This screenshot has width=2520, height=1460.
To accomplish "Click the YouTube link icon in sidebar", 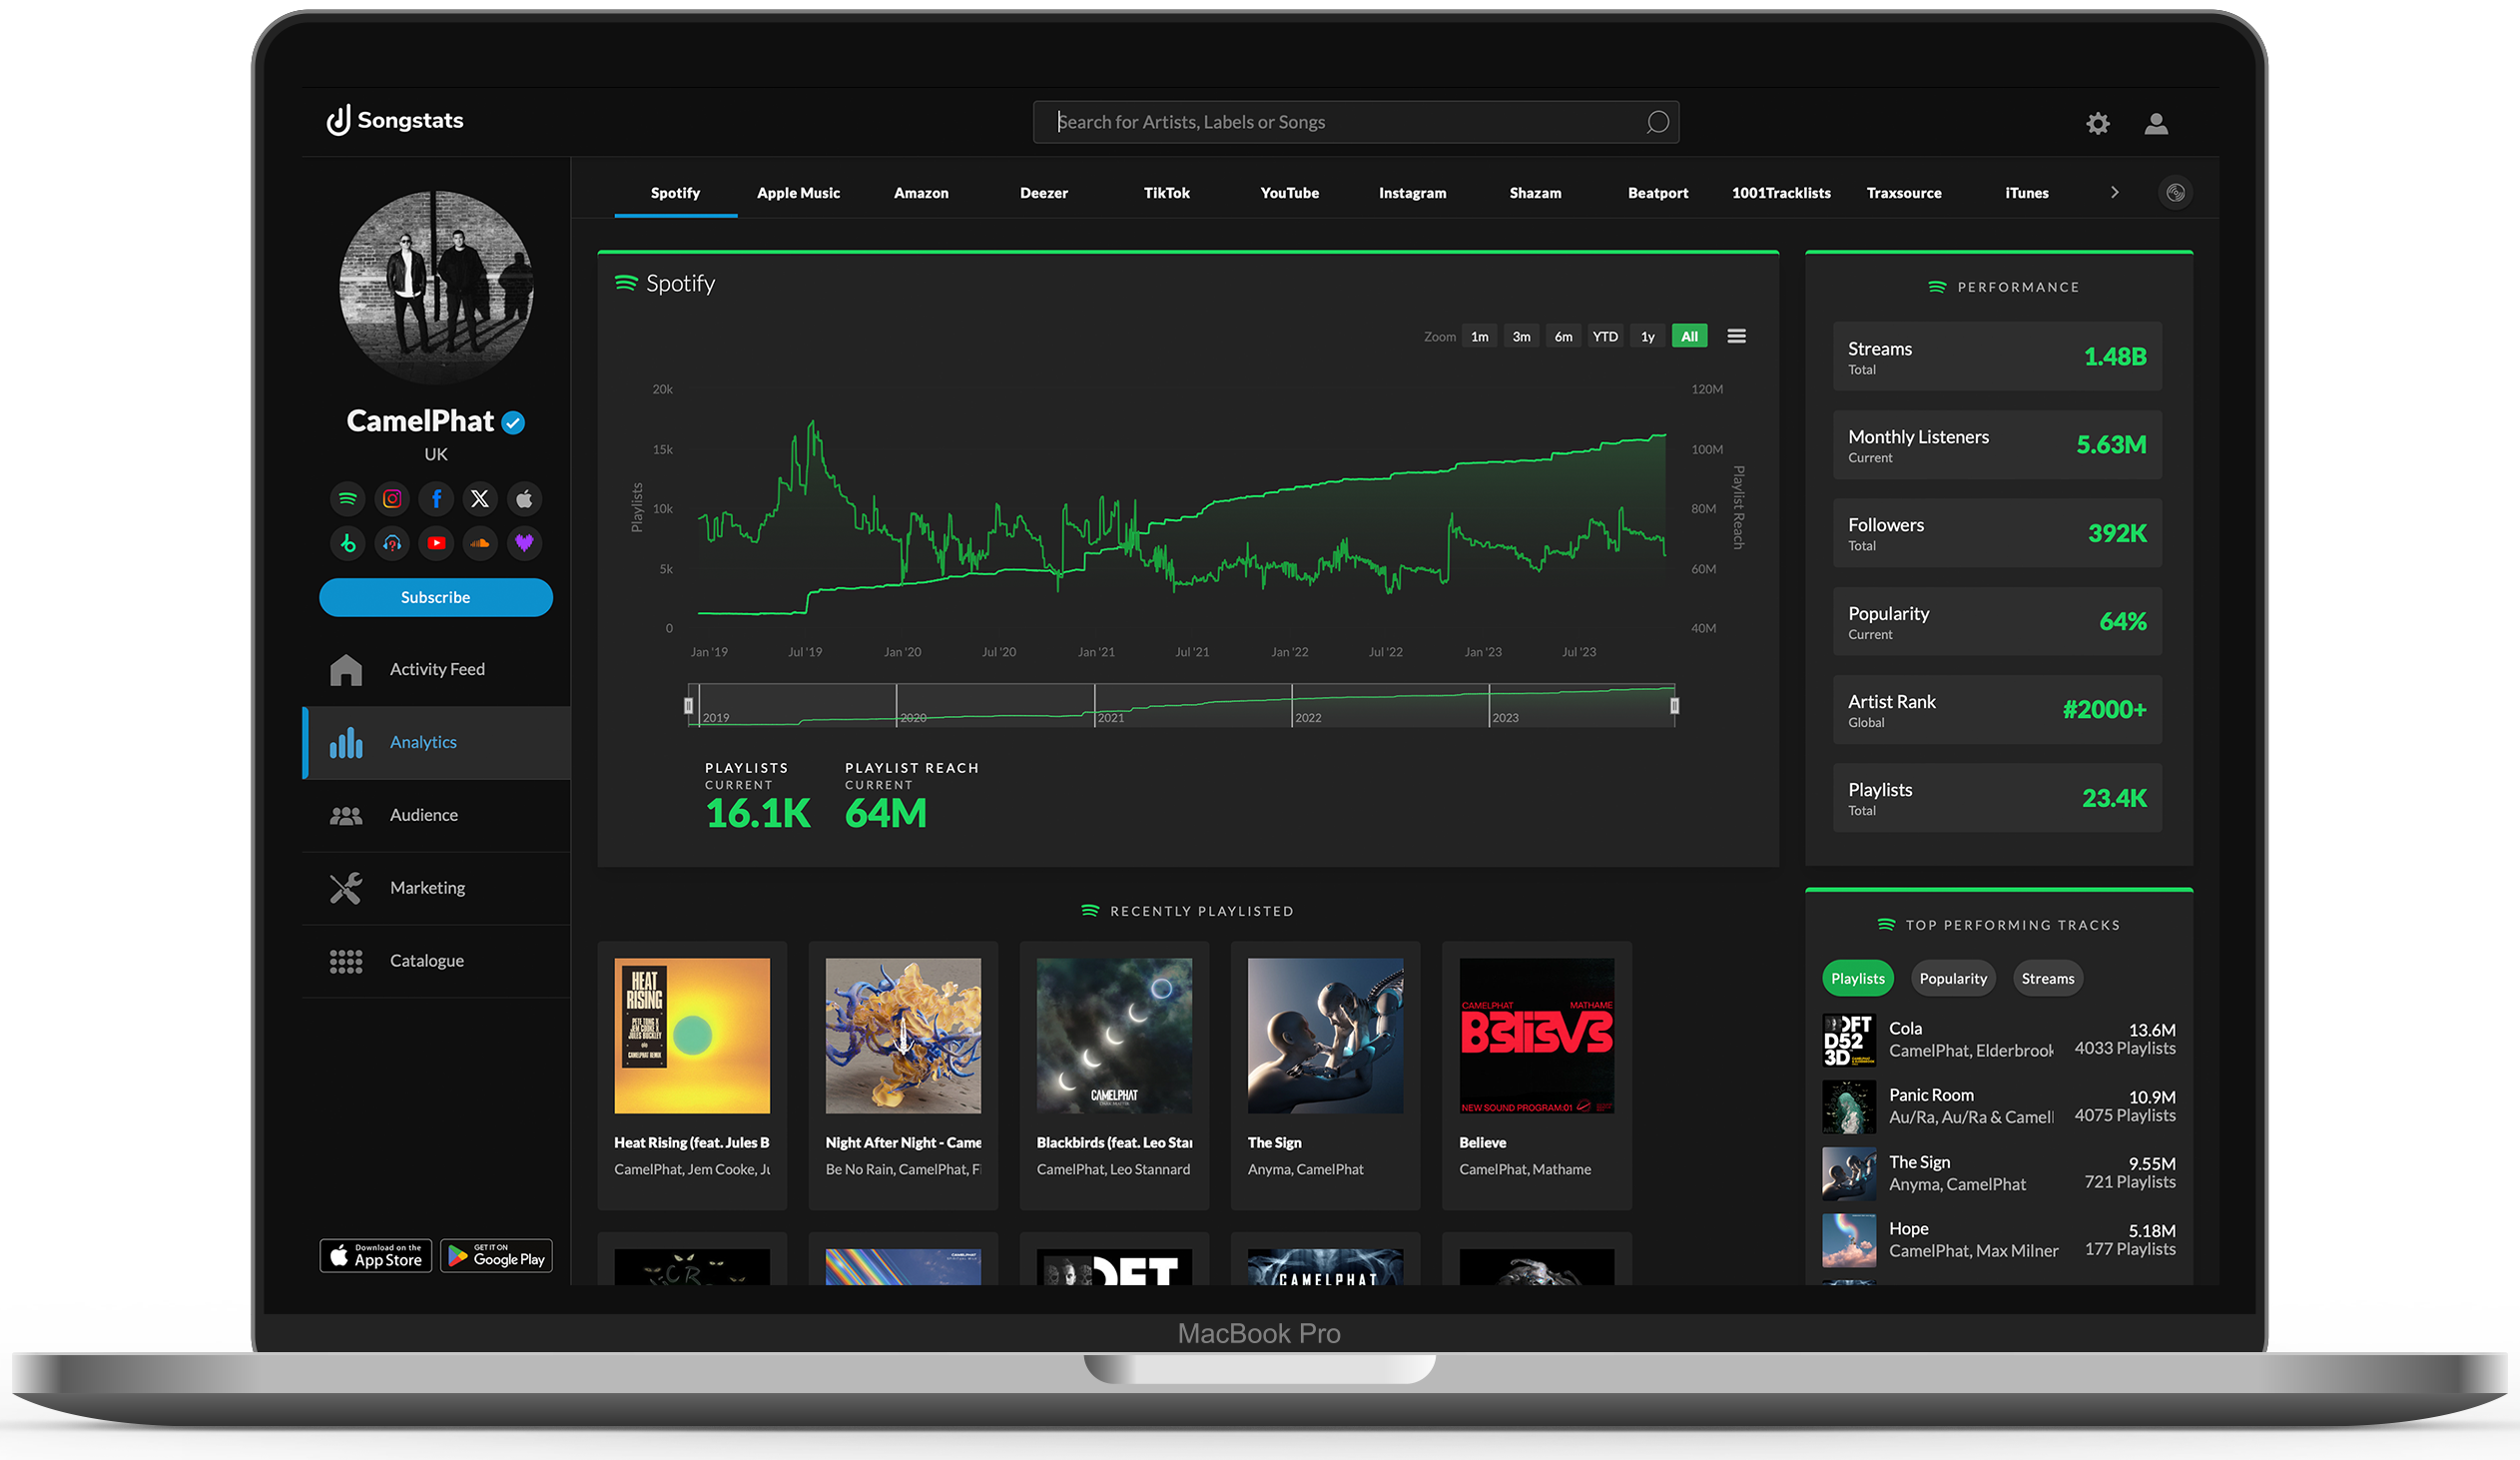I will 436,543.
